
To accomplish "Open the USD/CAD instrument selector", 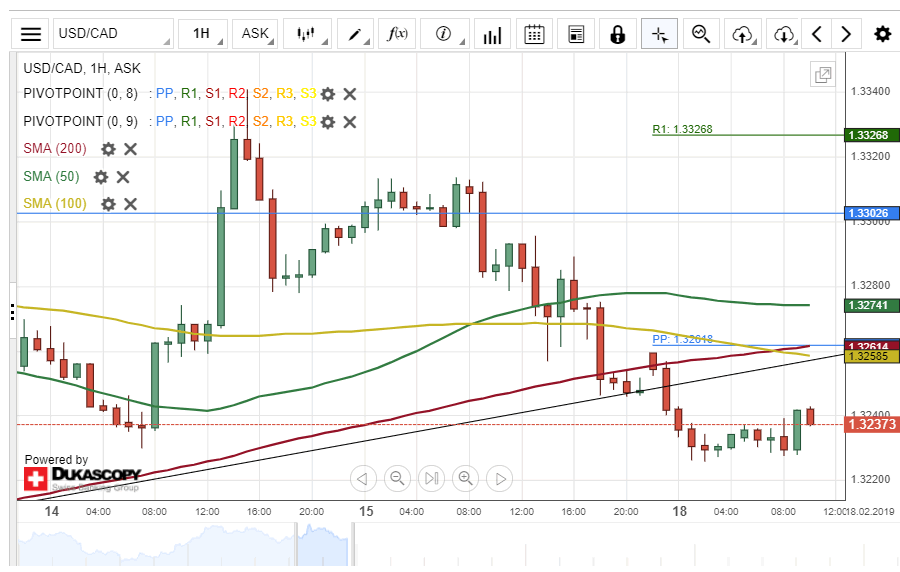I will pyautogui.click(x=113, y=34).
